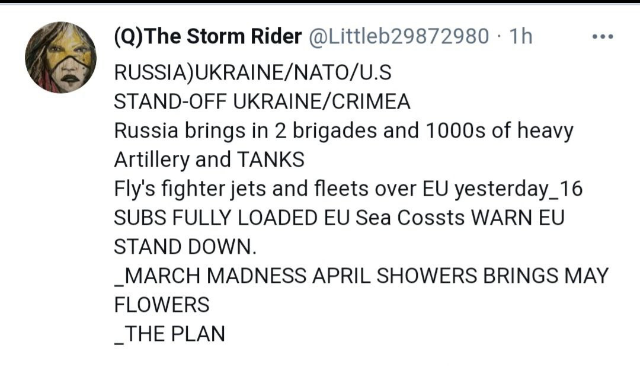Click the _THE PLAN closing line
This screenshot has height=366, width=640.
coord(169,335)
